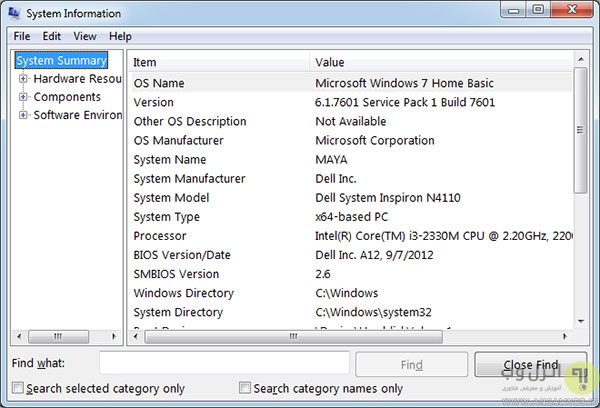
Task: Expand the Components tree node
Action: click(24, 97)
